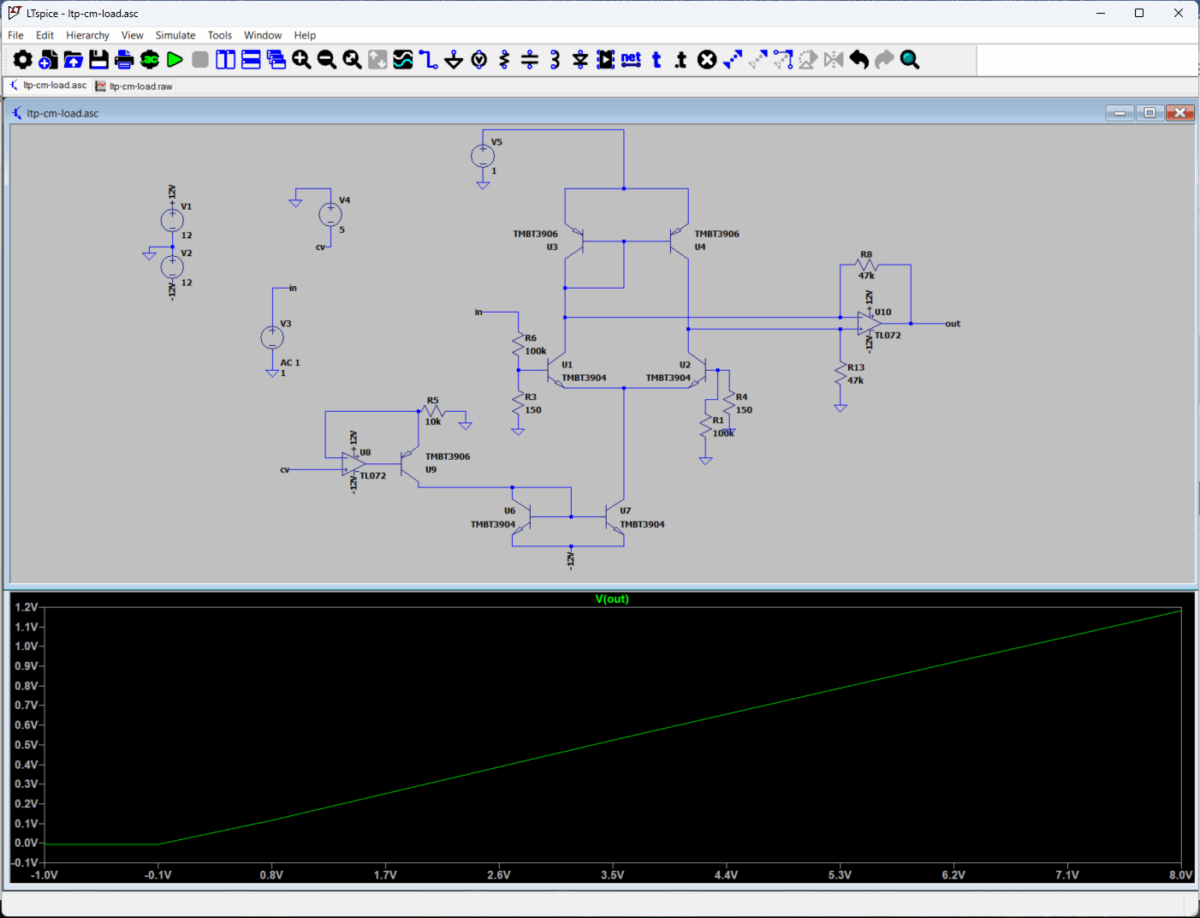Select the Draw Wire tool
Screen dimensions: 1200x918
429,60
